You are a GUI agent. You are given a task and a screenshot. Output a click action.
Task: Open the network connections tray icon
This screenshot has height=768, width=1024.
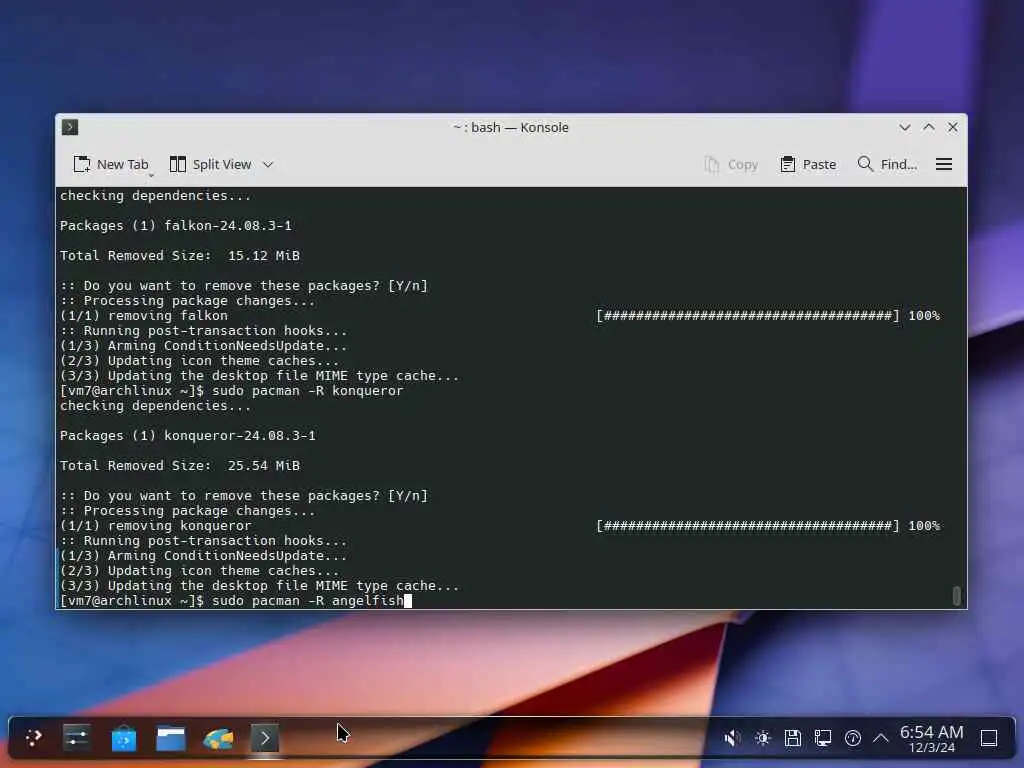(823, 739)
